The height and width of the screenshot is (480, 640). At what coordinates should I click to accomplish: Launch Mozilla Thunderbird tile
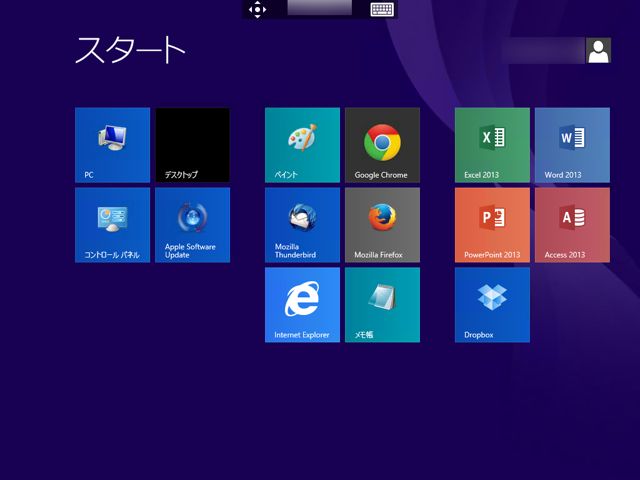[x=302, y=225]
